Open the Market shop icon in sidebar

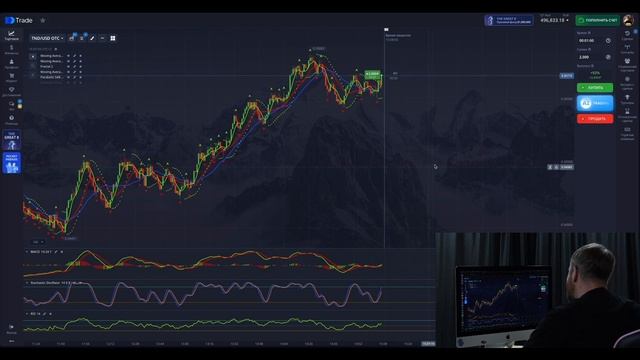[11, 78]
